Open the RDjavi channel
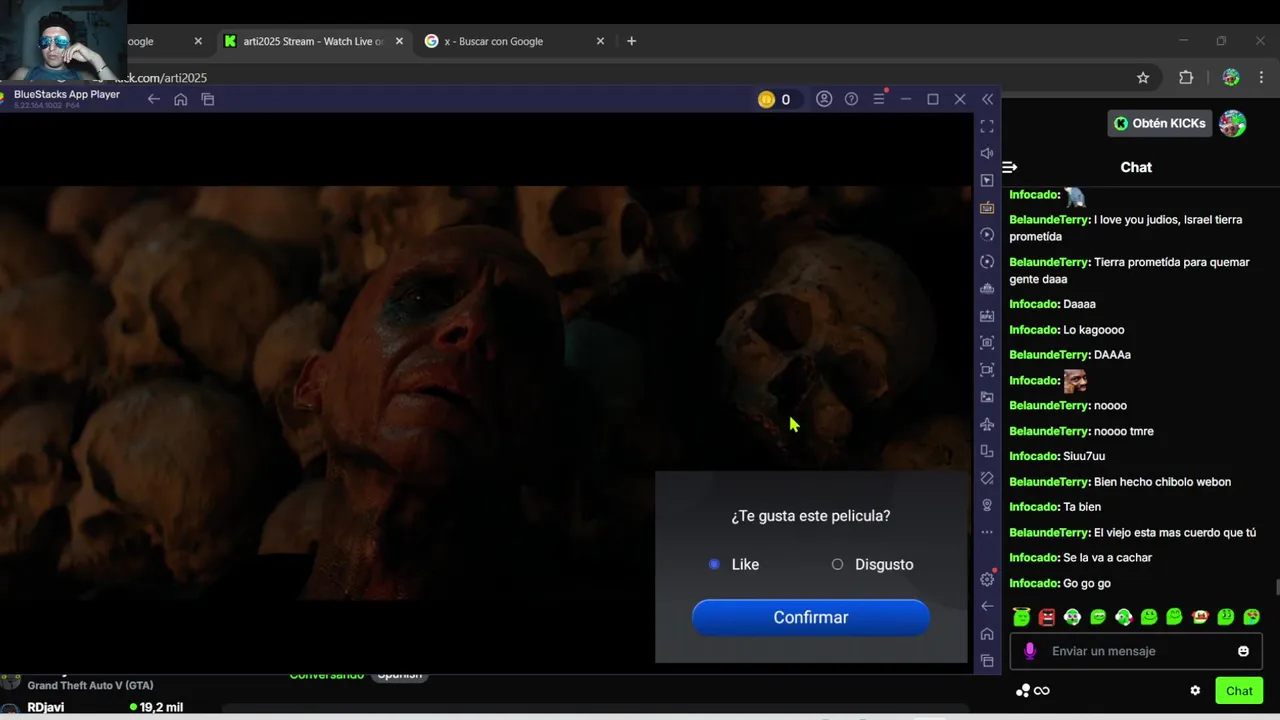This screenshot has height=720, width=1280. pyautogui.click(x=46, y=707)
